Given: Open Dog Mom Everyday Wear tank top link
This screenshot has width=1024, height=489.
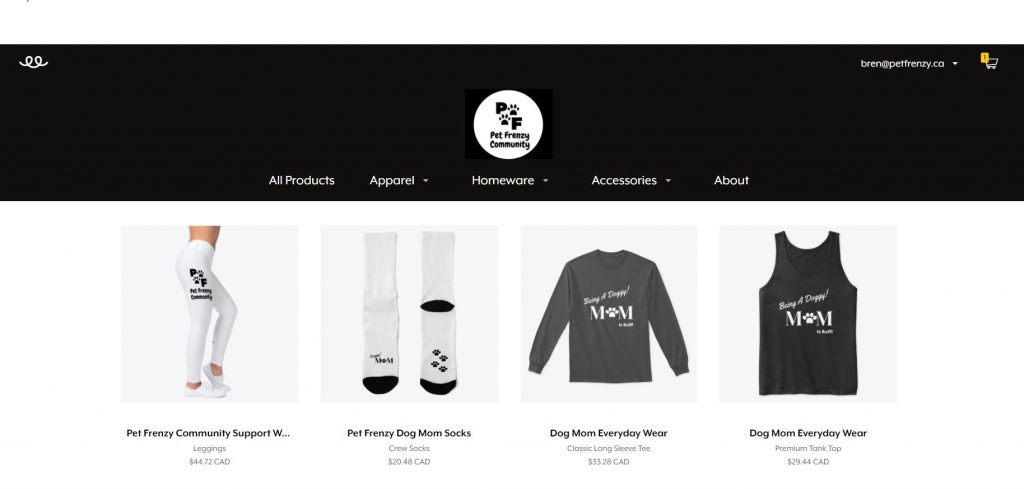Looking at the screenshot, I should [x=808, y=433].
